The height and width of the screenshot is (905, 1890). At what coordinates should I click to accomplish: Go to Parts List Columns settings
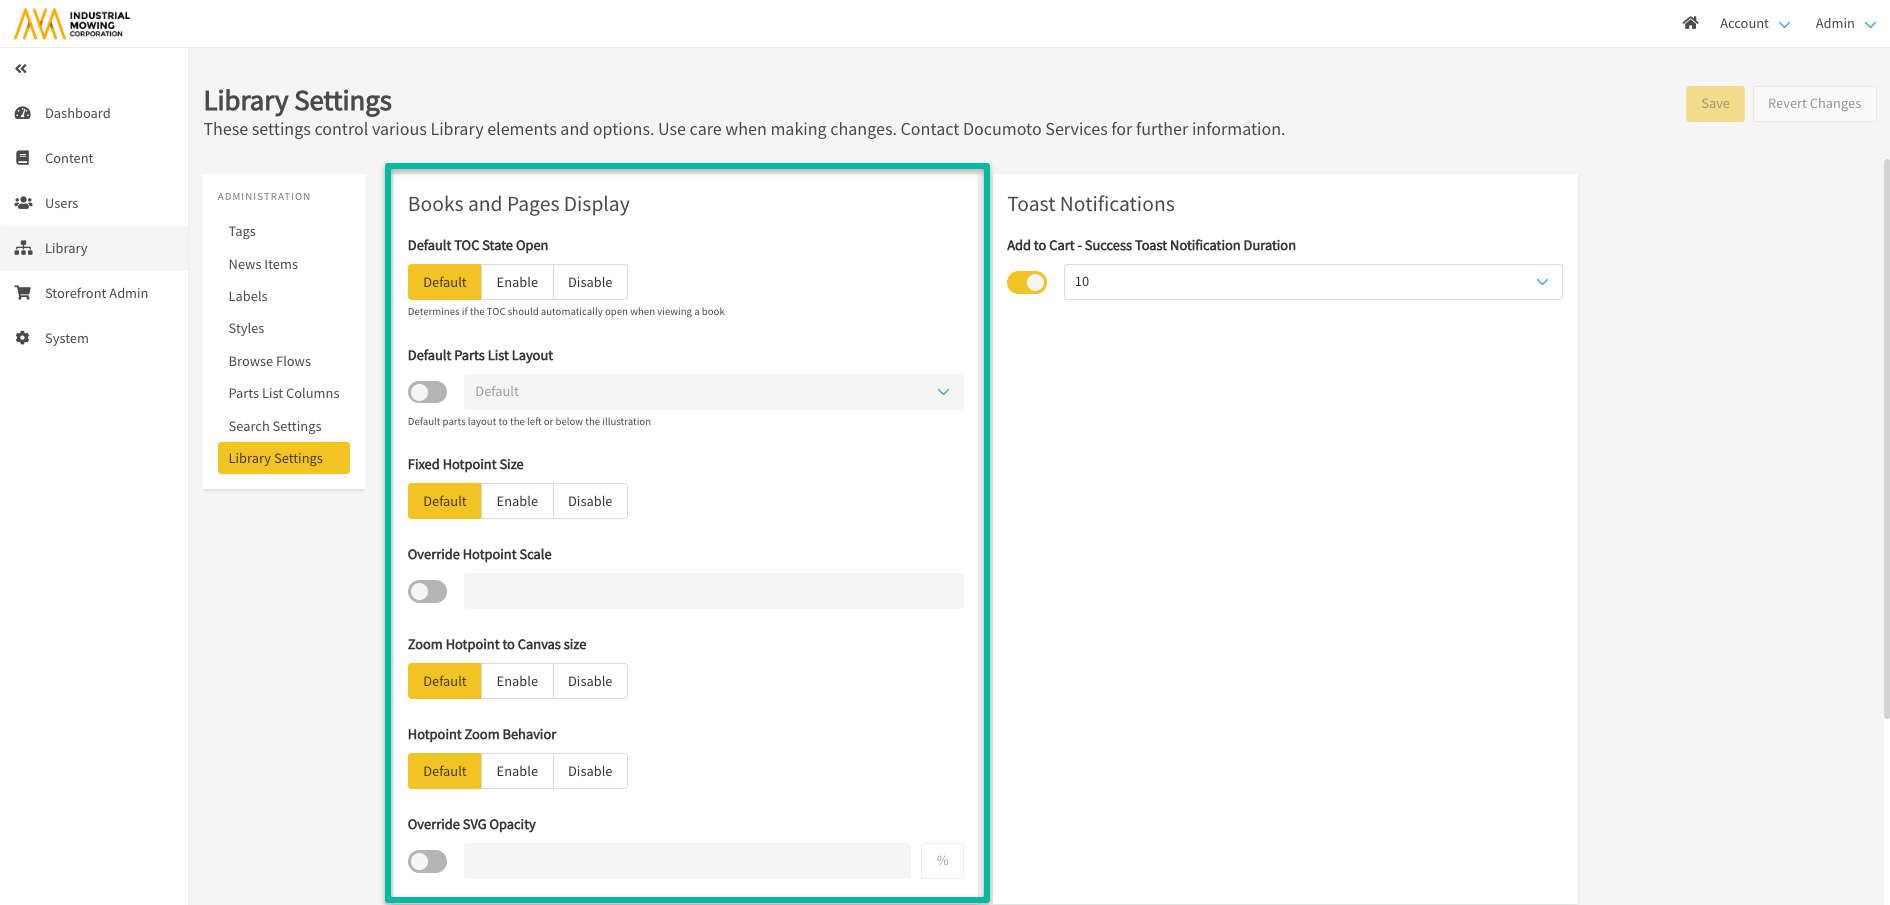[284, 393]
